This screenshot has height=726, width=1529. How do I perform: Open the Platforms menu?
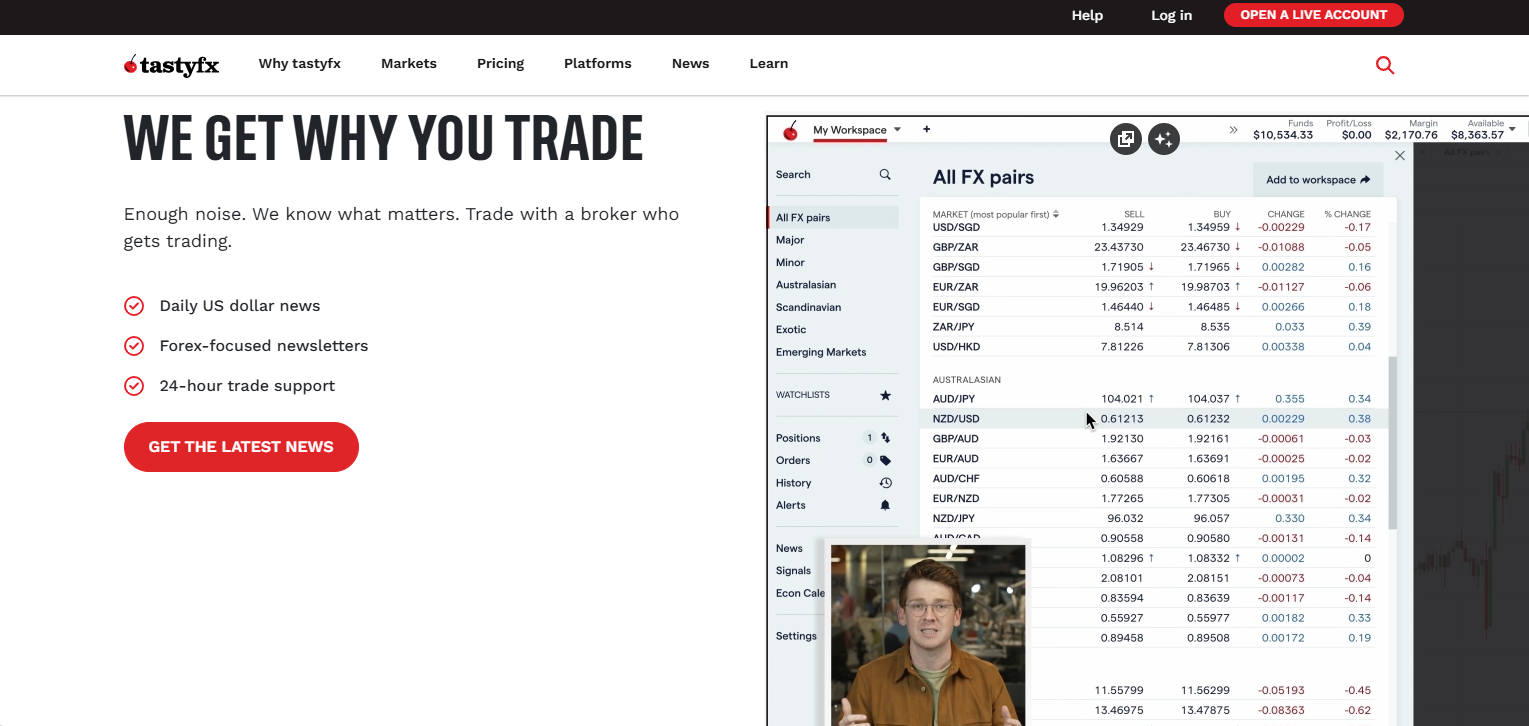click(x=598, y=63)
